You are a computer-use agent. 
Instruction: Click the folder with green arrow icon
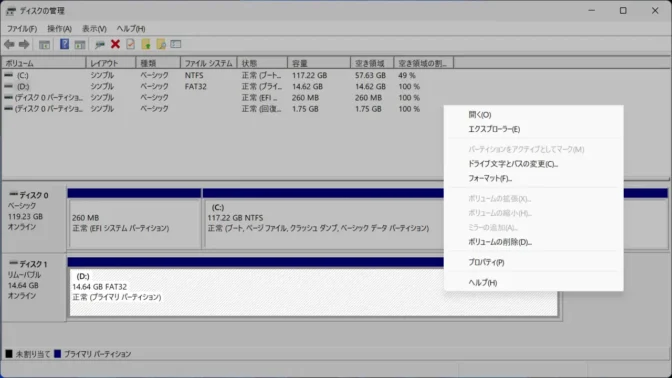pyautogui.click(x=146, y=44)
